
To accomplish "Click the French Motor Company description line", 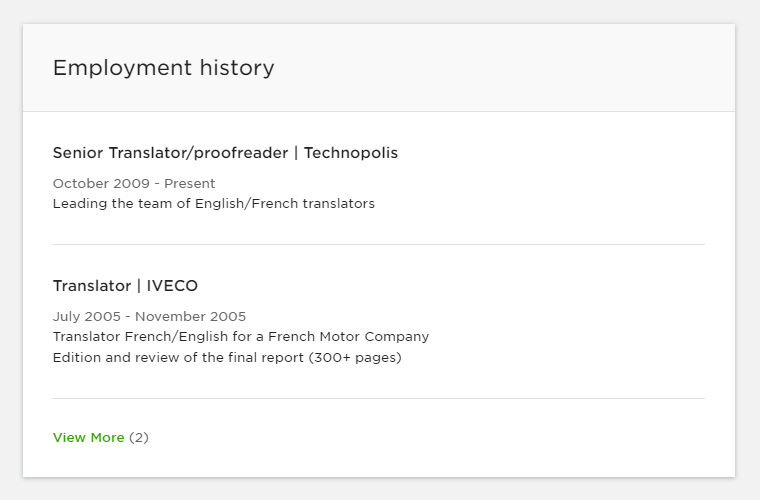I will click(x=240, y=337).
